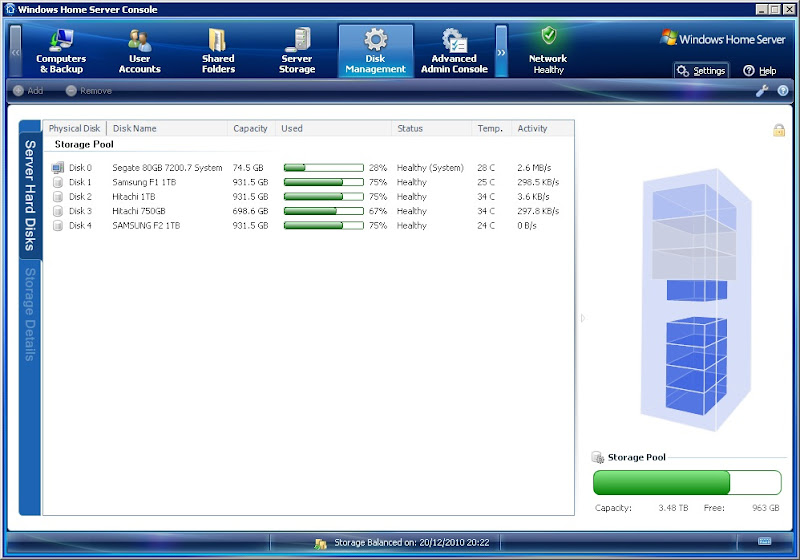
Task: Collapse side panel with small triangle handle
Action: (x=583, y=318)
